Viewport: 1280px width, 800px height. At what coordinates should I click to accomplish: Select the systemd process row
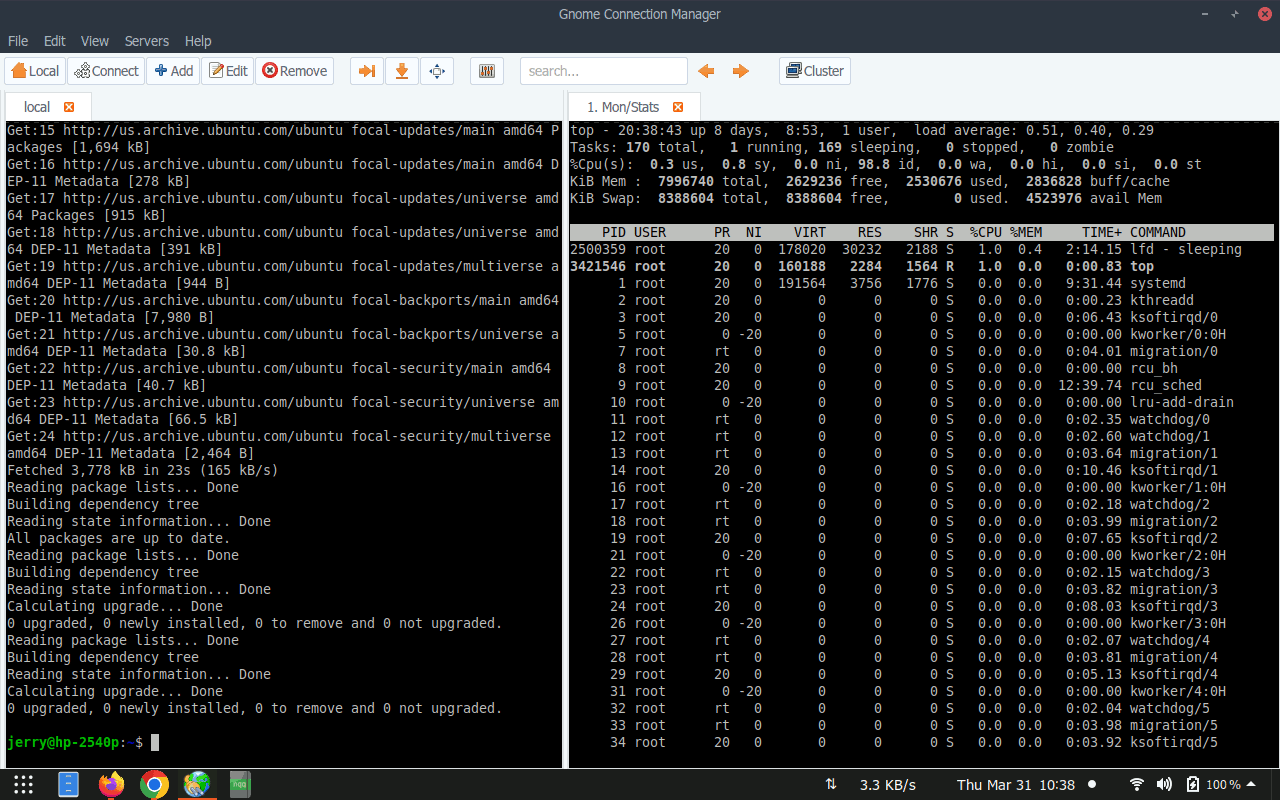(921, 283)
